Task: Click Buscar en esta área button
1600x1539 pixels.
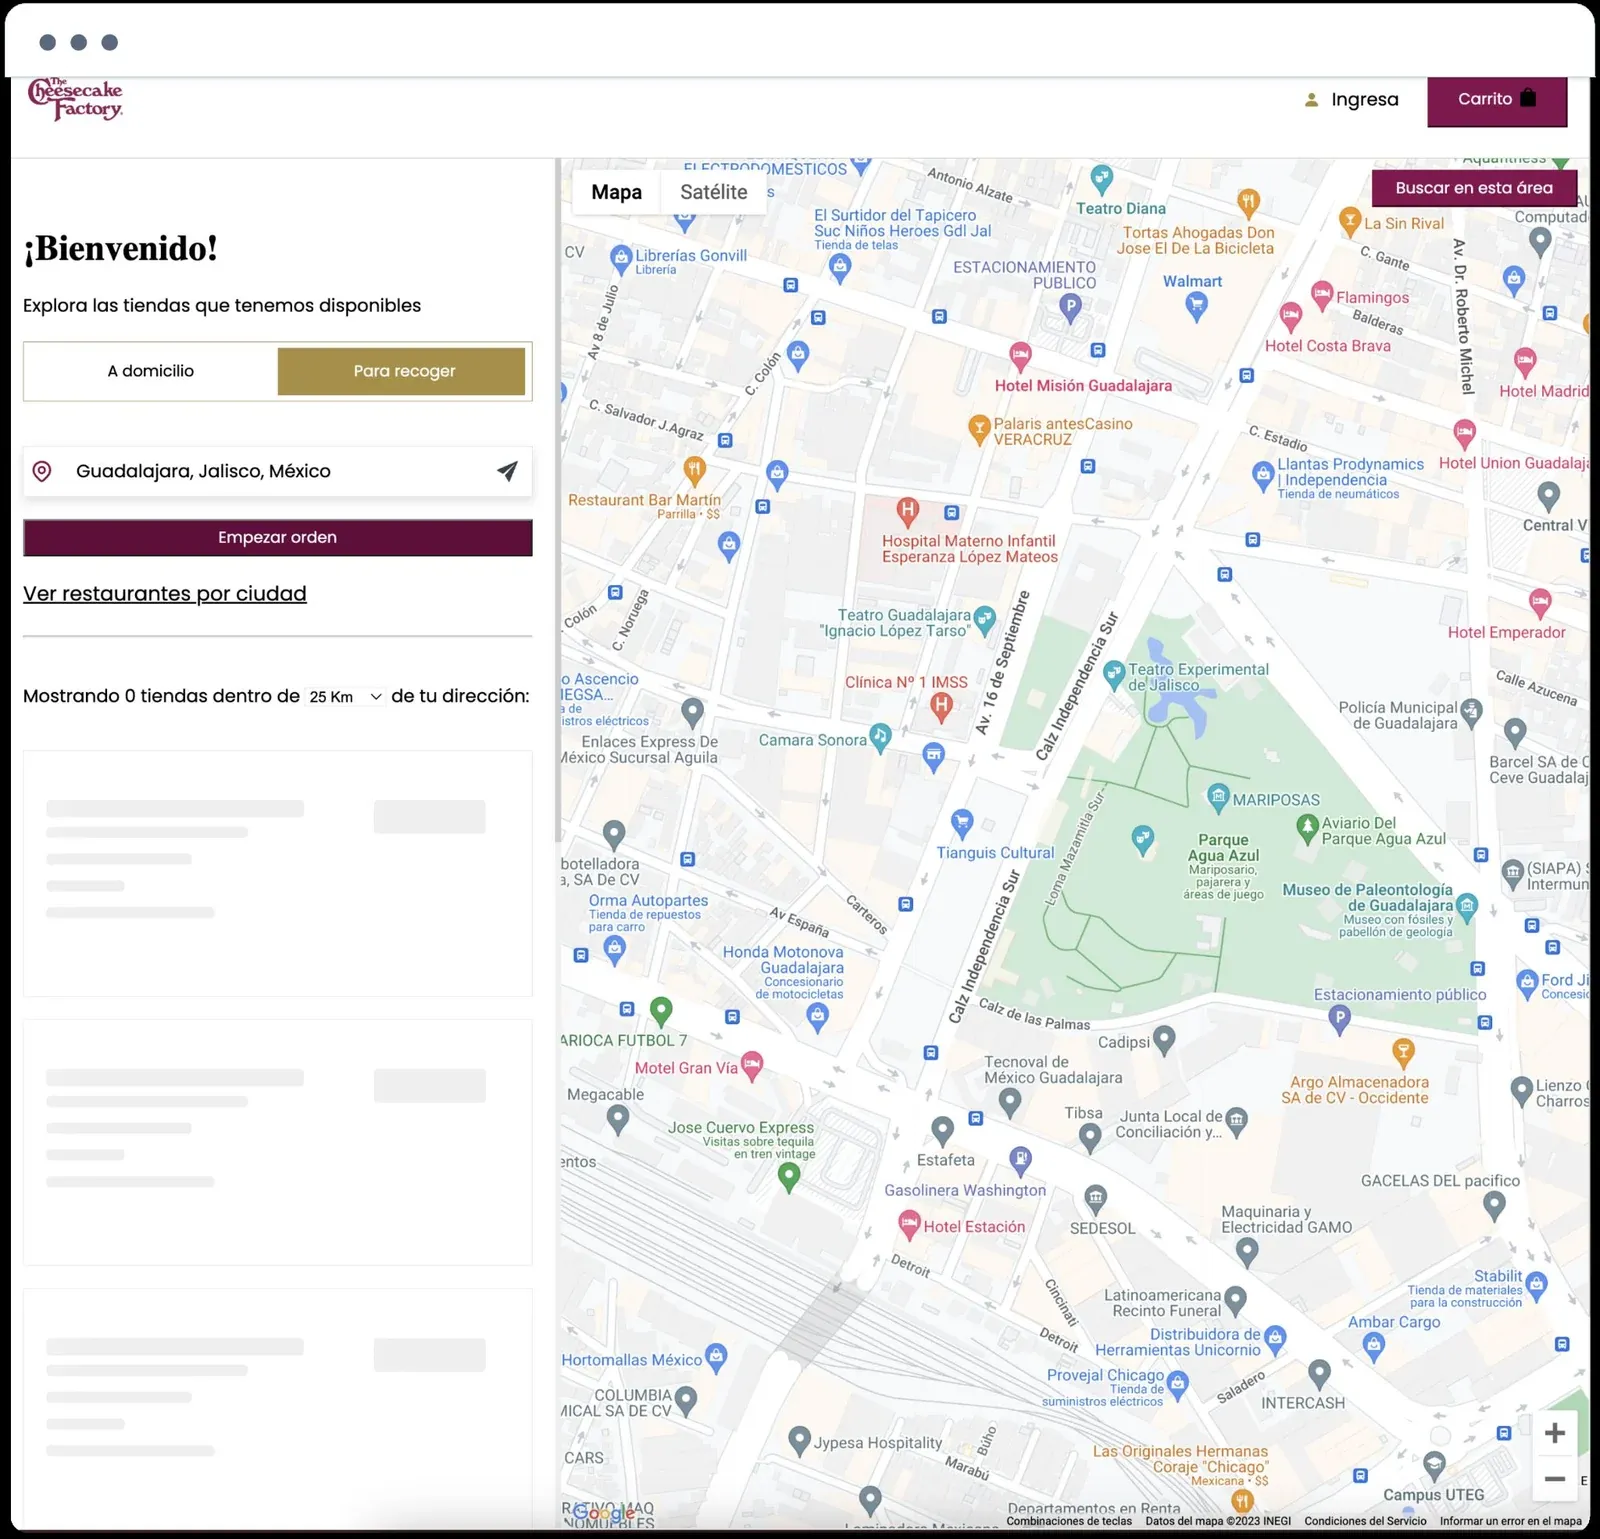Action: click(1473, 188)
